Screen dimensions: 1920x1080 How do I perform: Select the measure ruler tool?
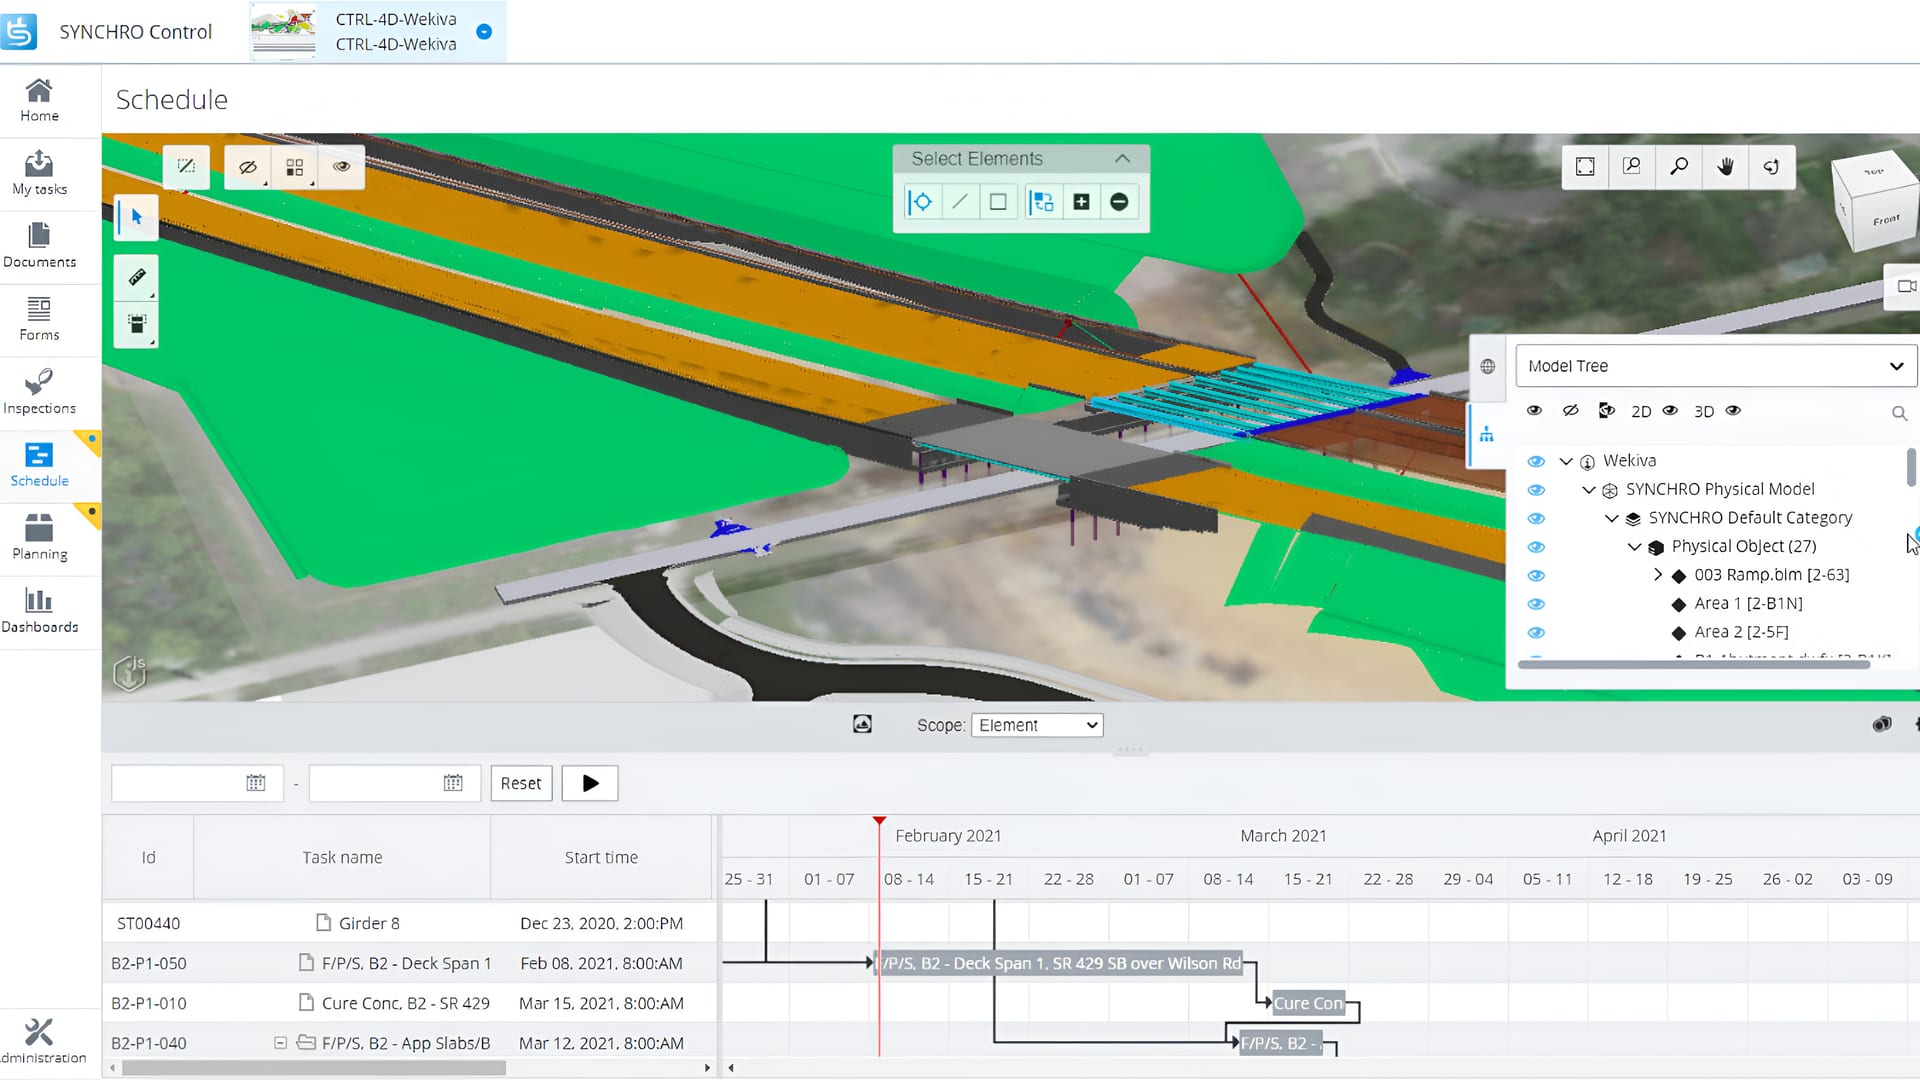tap(137, 277)
